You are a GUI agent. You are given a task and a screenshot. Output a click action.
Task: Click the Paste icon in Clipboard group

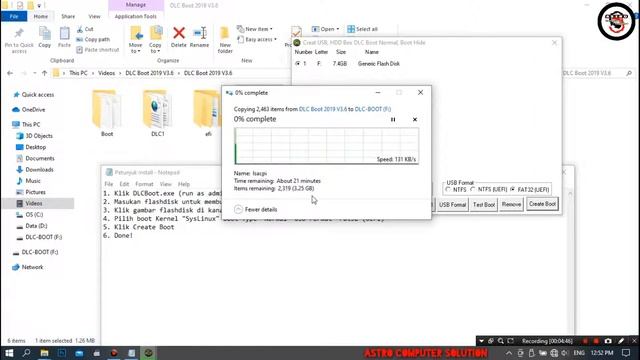coord(64,38)
